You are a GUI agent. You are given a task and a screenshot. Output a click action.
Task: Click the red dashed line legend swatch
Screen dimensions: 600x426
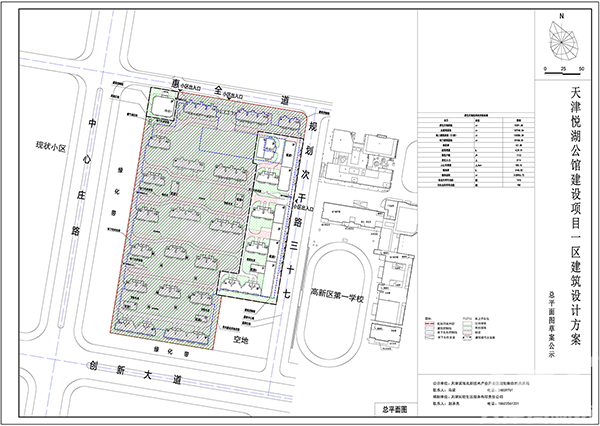430,323
